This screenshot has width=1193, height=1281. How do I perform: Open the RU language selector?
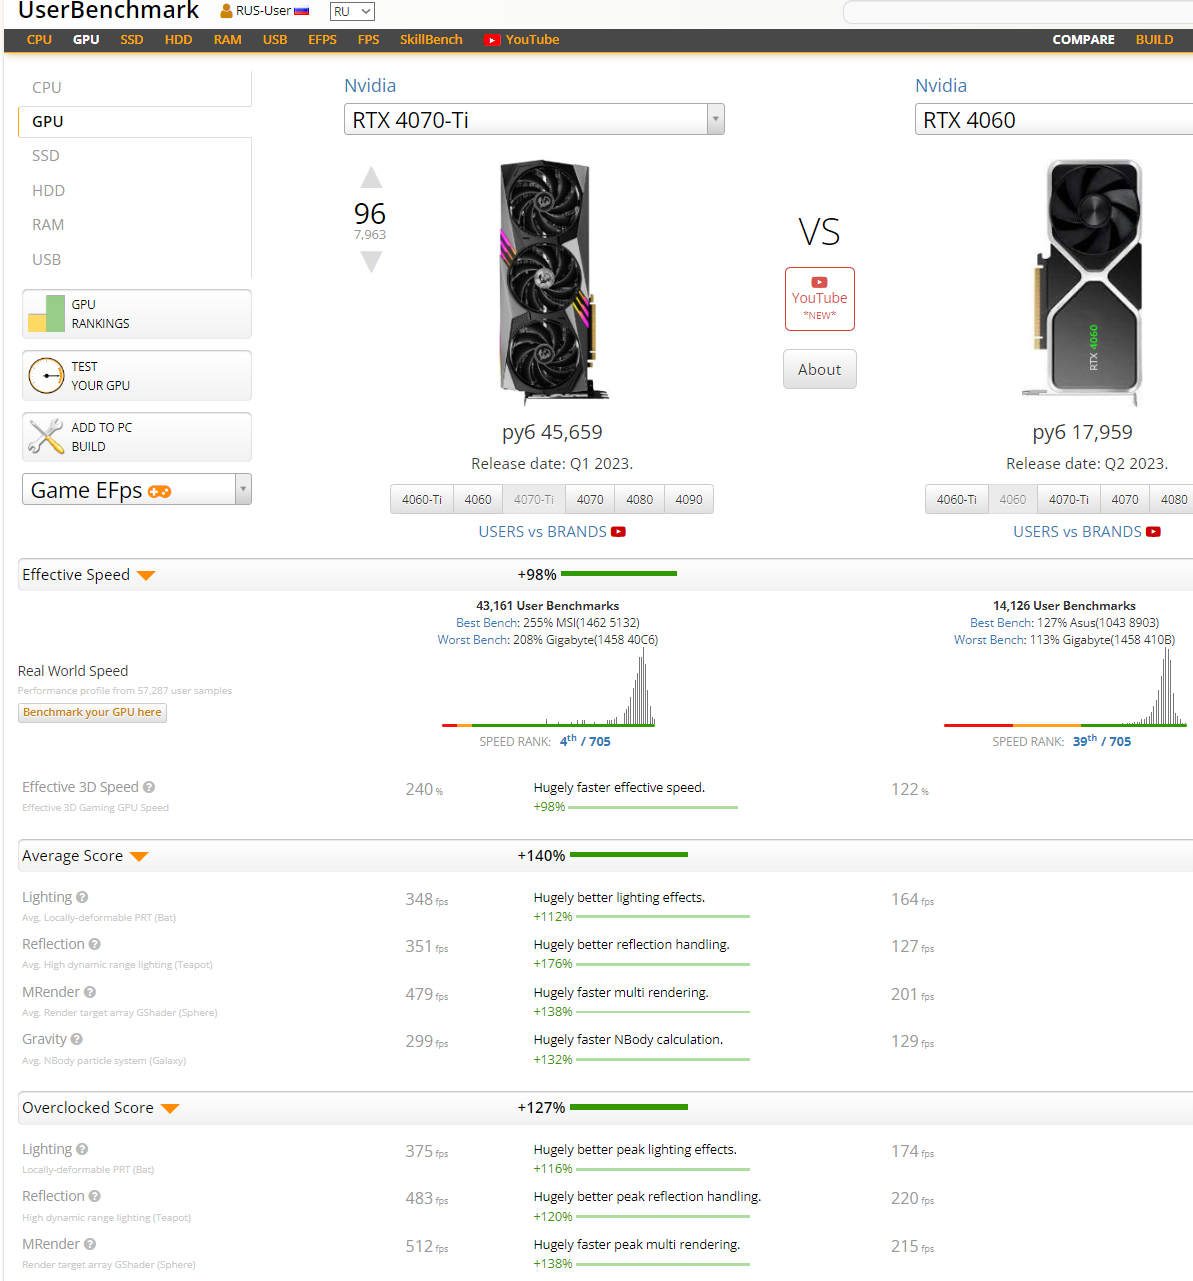point(352,12)
